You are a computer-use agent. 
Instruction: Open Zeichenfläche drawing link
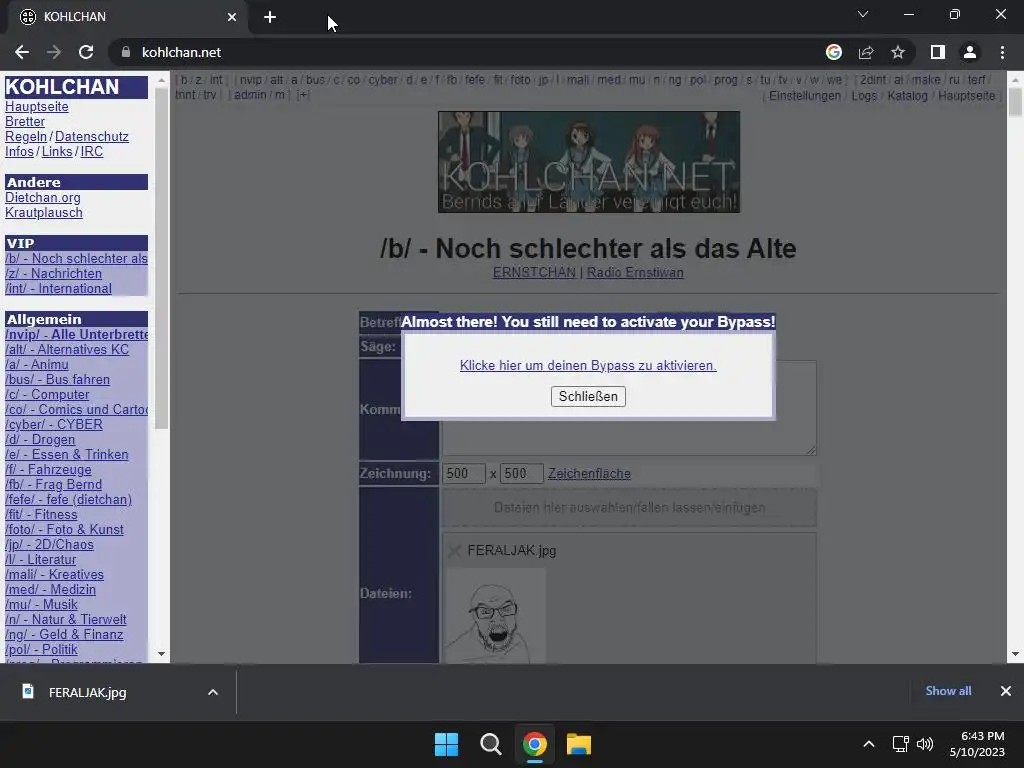[x=589, y=473]
